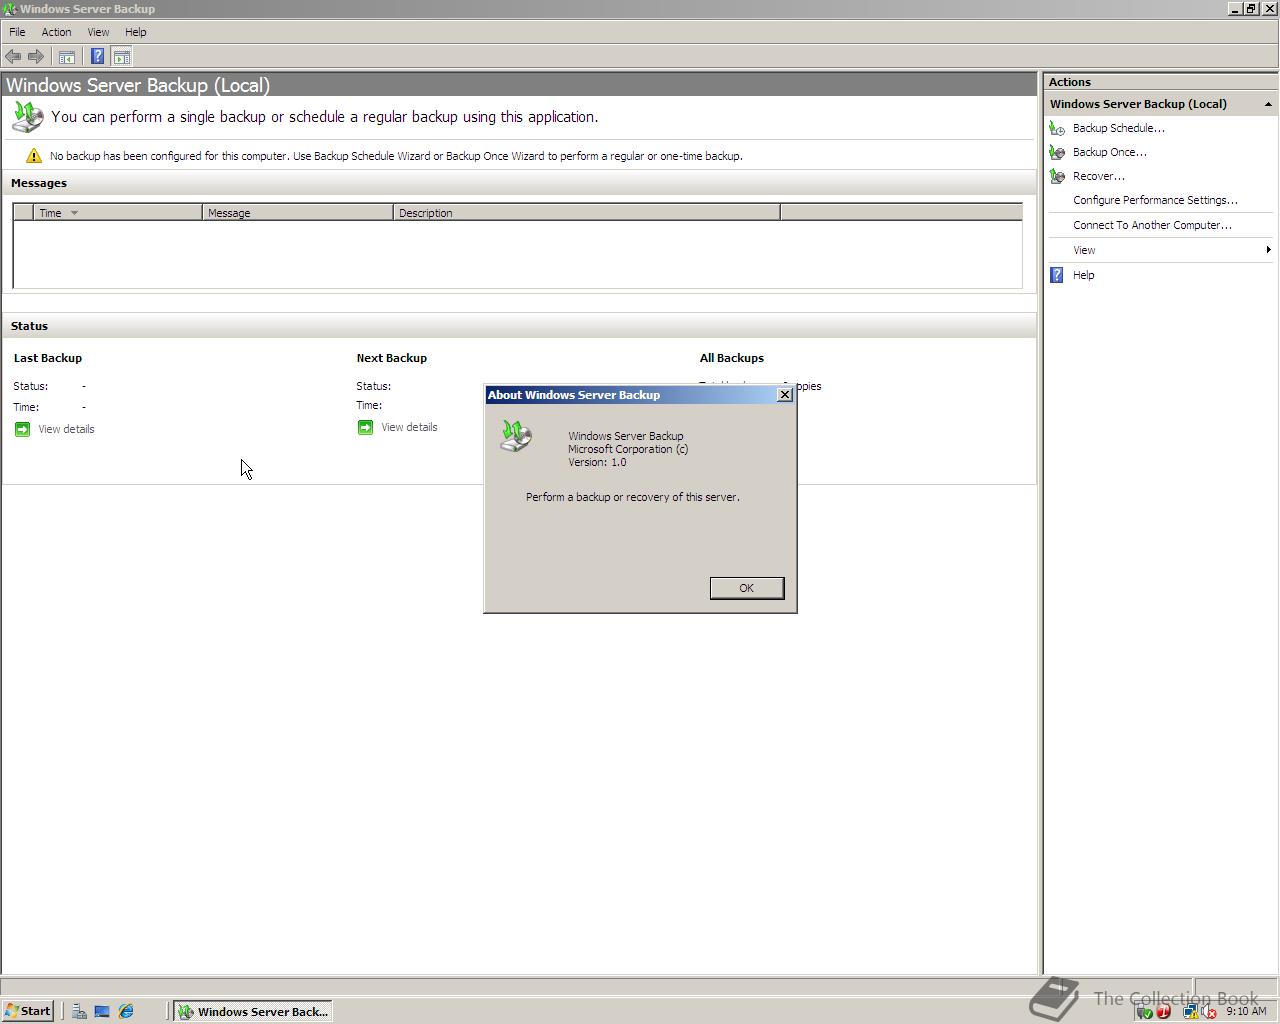Viewport: 1280px width, 1024px height.
Task: Open the File menu
Action: [x=17, y=32]
